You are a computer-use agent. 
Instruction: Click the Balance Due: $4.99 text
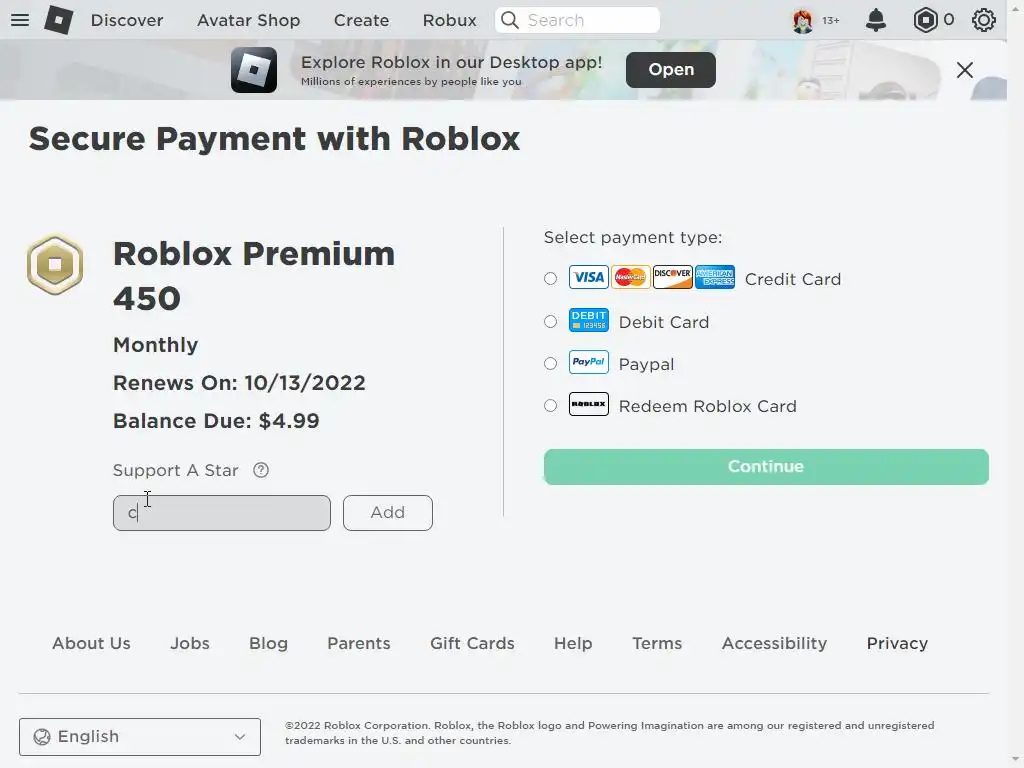pyautogui.click(x=216, y=421)
